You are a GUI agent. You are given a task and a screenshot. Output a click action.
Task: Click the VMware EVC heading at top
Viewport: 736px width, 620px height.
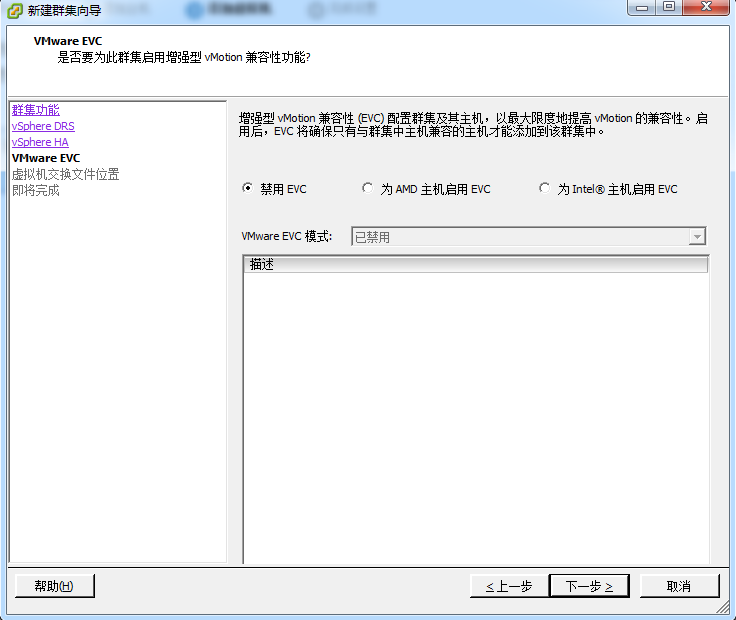point(68,41)
